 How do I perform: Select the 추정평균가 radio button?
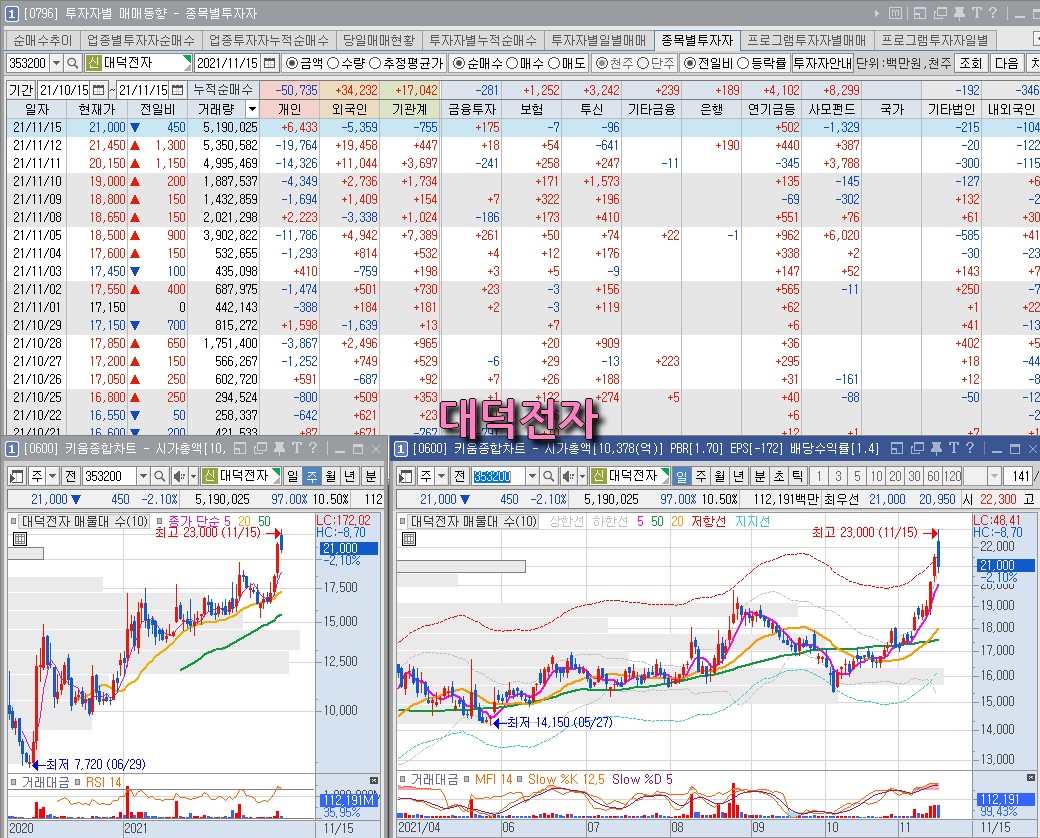click(x=375, y=63)
